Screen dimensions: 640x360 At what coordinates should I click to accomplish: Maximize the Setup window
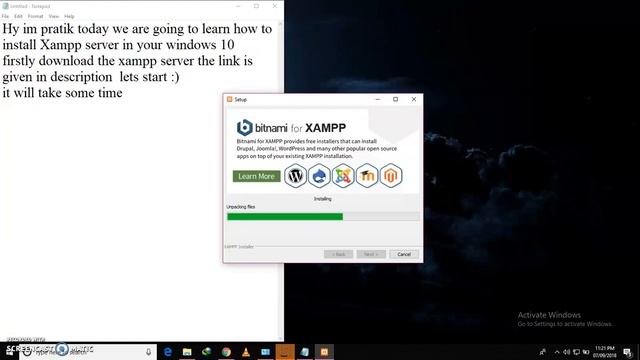point(396,99)
